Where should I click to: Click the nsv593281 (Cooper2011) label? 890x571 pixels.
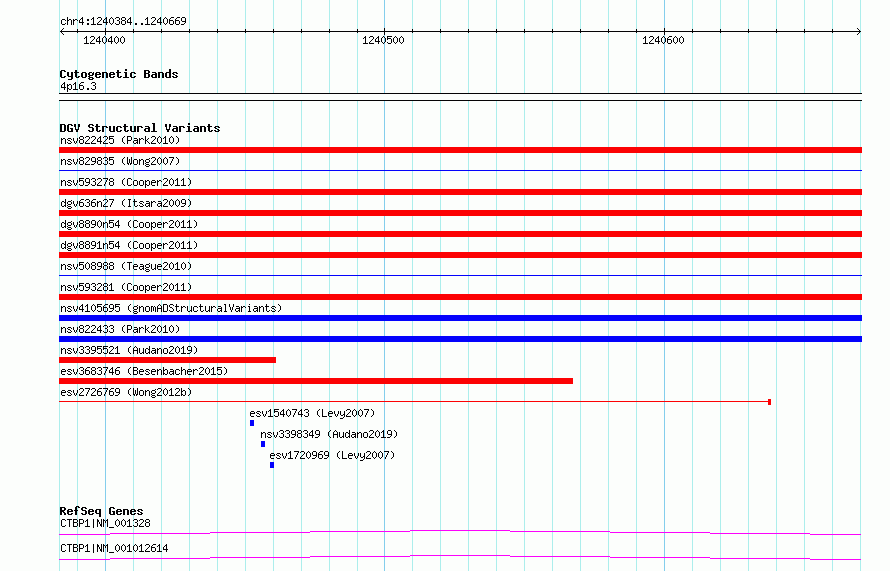click(x=126, y=287)
